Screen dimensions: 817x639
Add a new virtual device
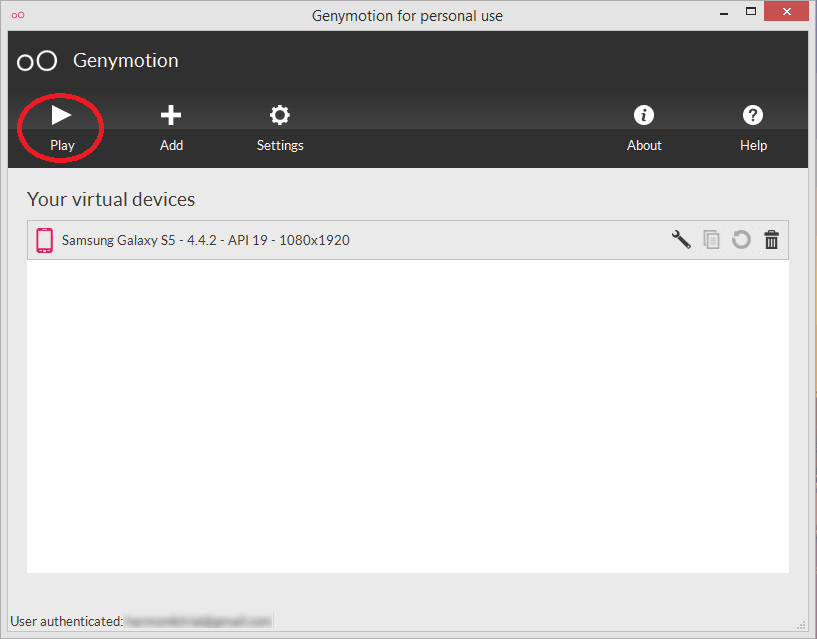171,128
